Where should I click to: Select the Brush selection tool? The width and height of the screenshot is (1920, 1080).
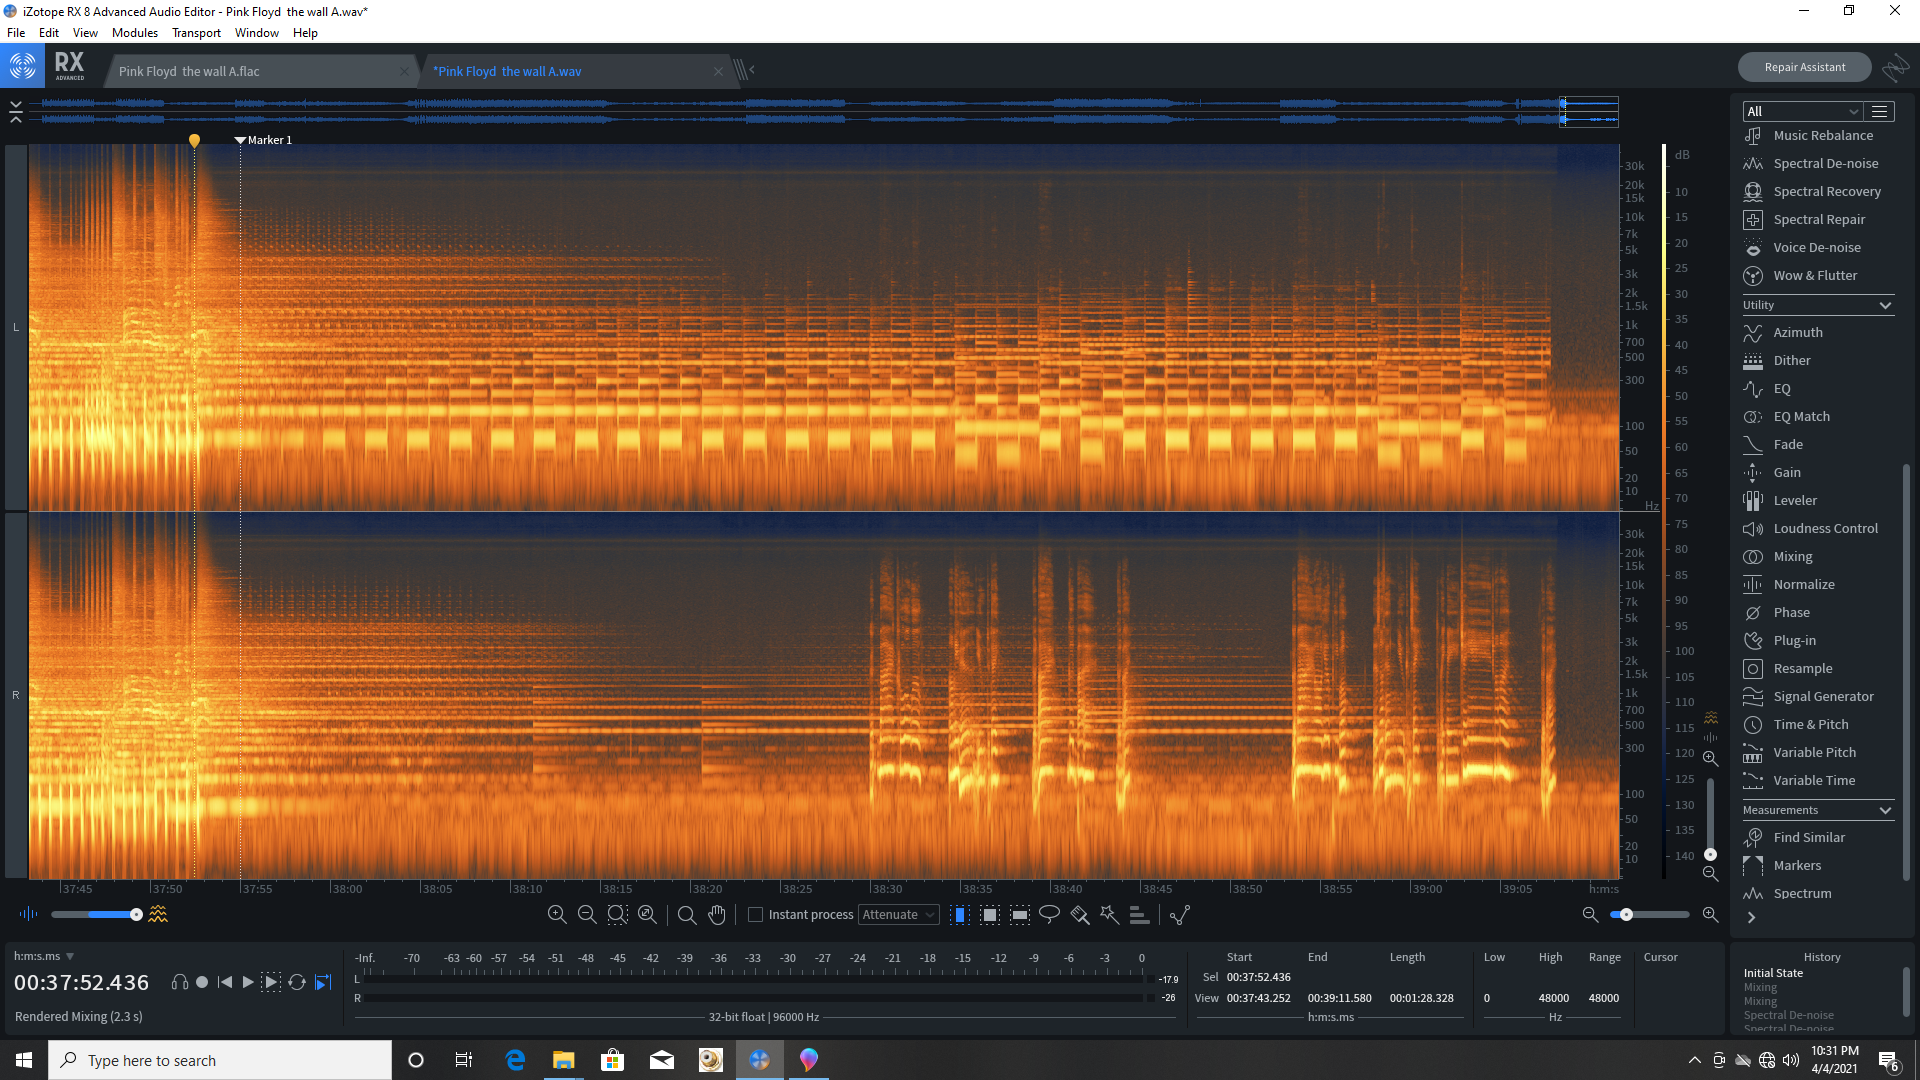[x=1079, y=914]
